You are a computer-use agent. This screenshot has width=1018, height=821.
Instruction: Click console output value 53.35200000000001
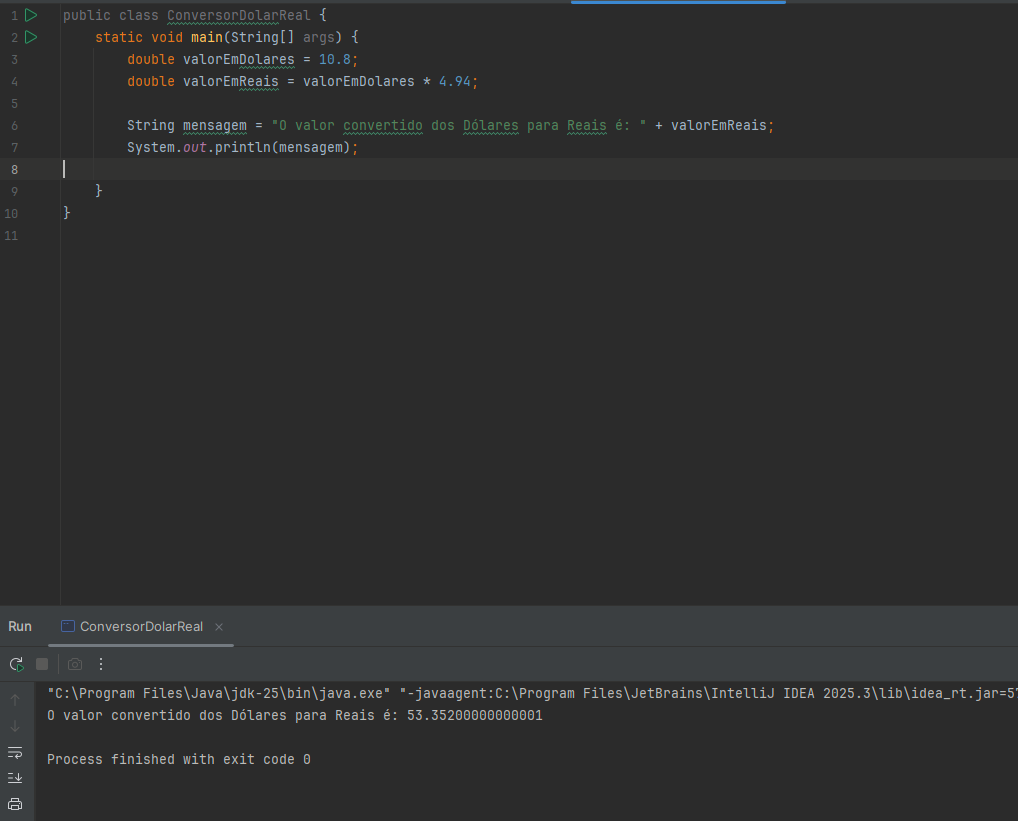(475, 715)
